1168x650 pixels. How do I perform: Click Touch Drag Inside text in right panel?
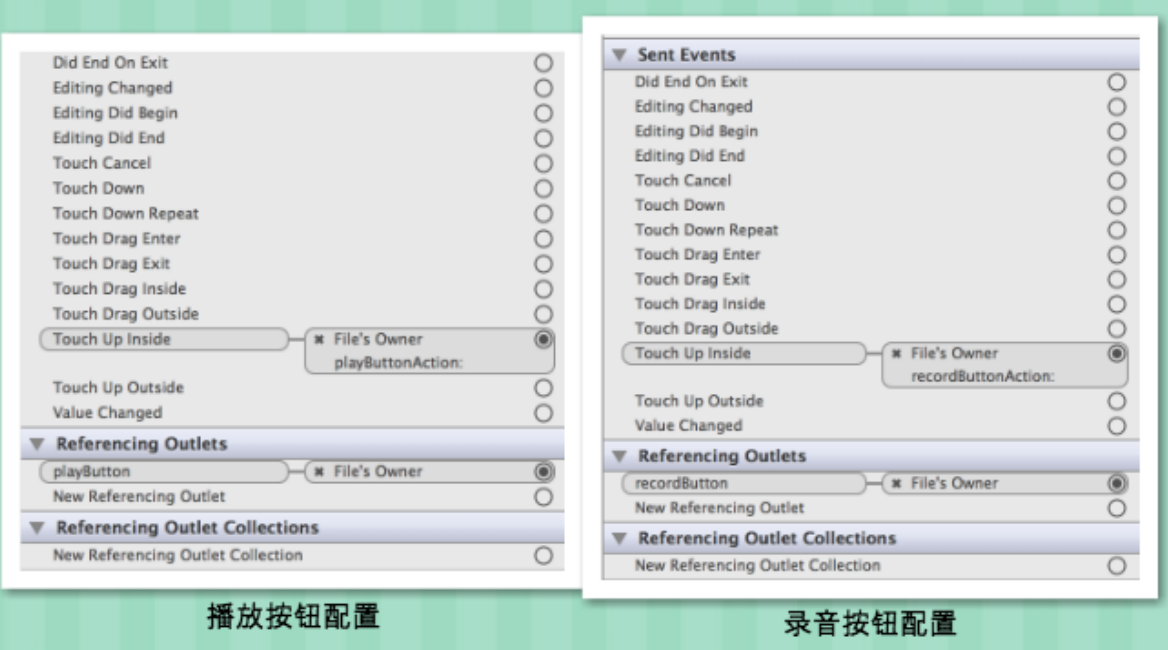[x=700, y=304]
